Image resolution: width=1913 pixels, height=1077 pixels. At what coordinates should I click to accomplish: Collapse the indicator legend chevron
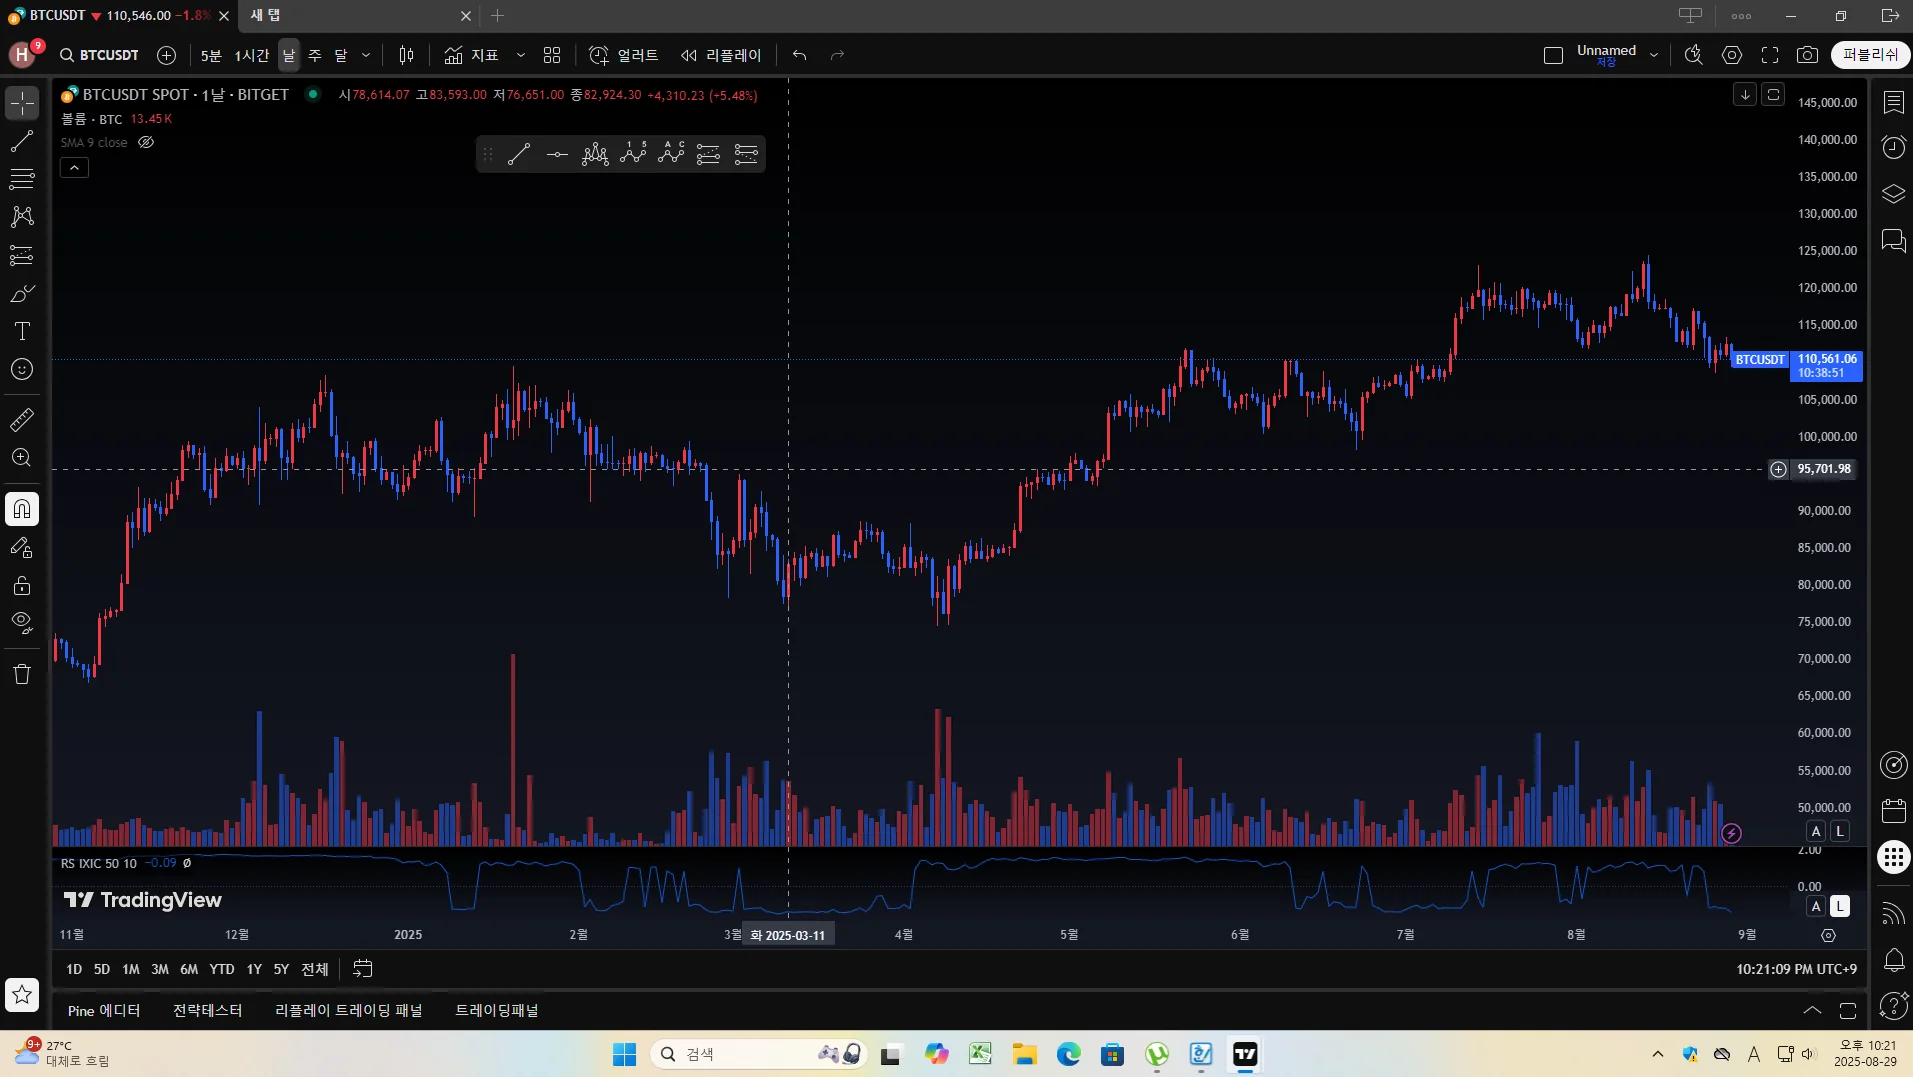(x=74, y=167)
